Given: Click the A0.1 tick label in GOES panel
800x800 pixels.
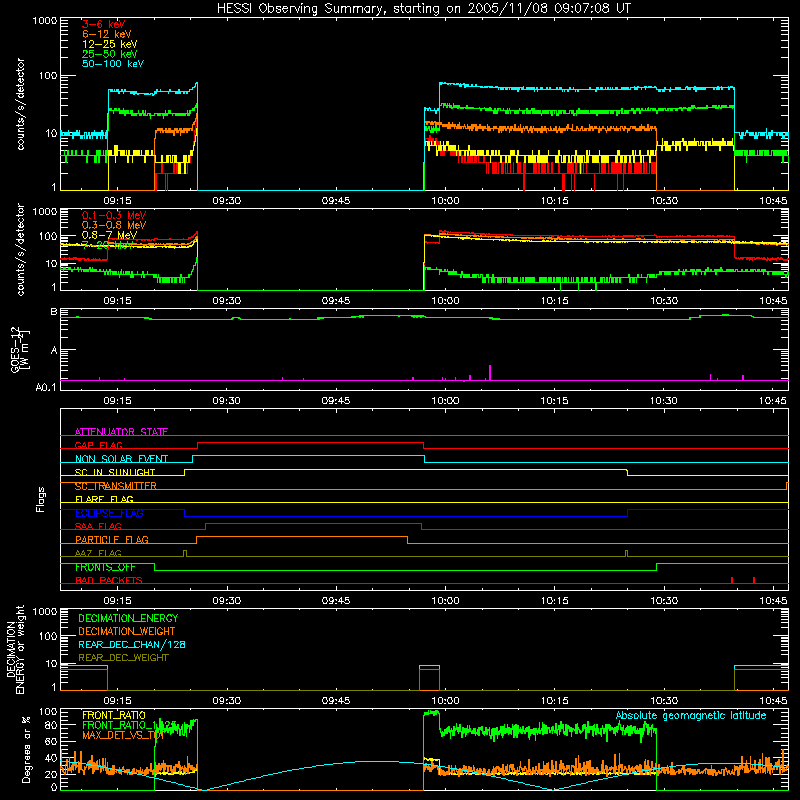Looking at the screenshot, I should 46,387.
